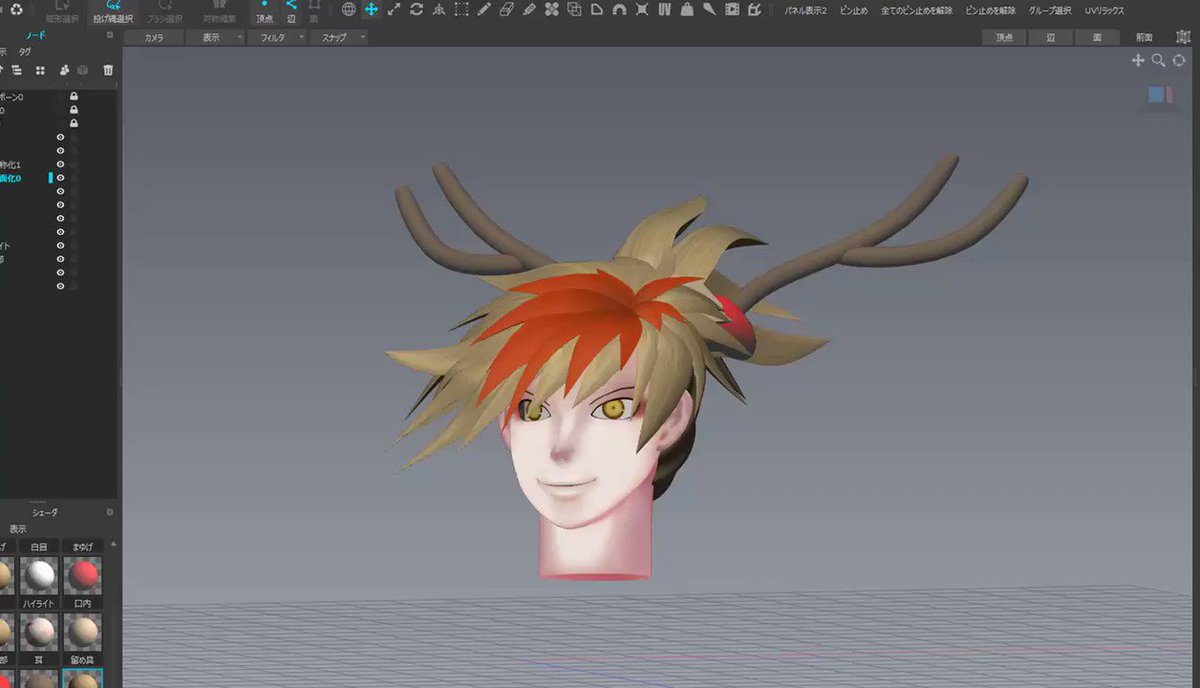Image resolution: width=1200 pixels, height=688 pixels.
Task: Click the trash icon in node panel
Action: point(108,70)
